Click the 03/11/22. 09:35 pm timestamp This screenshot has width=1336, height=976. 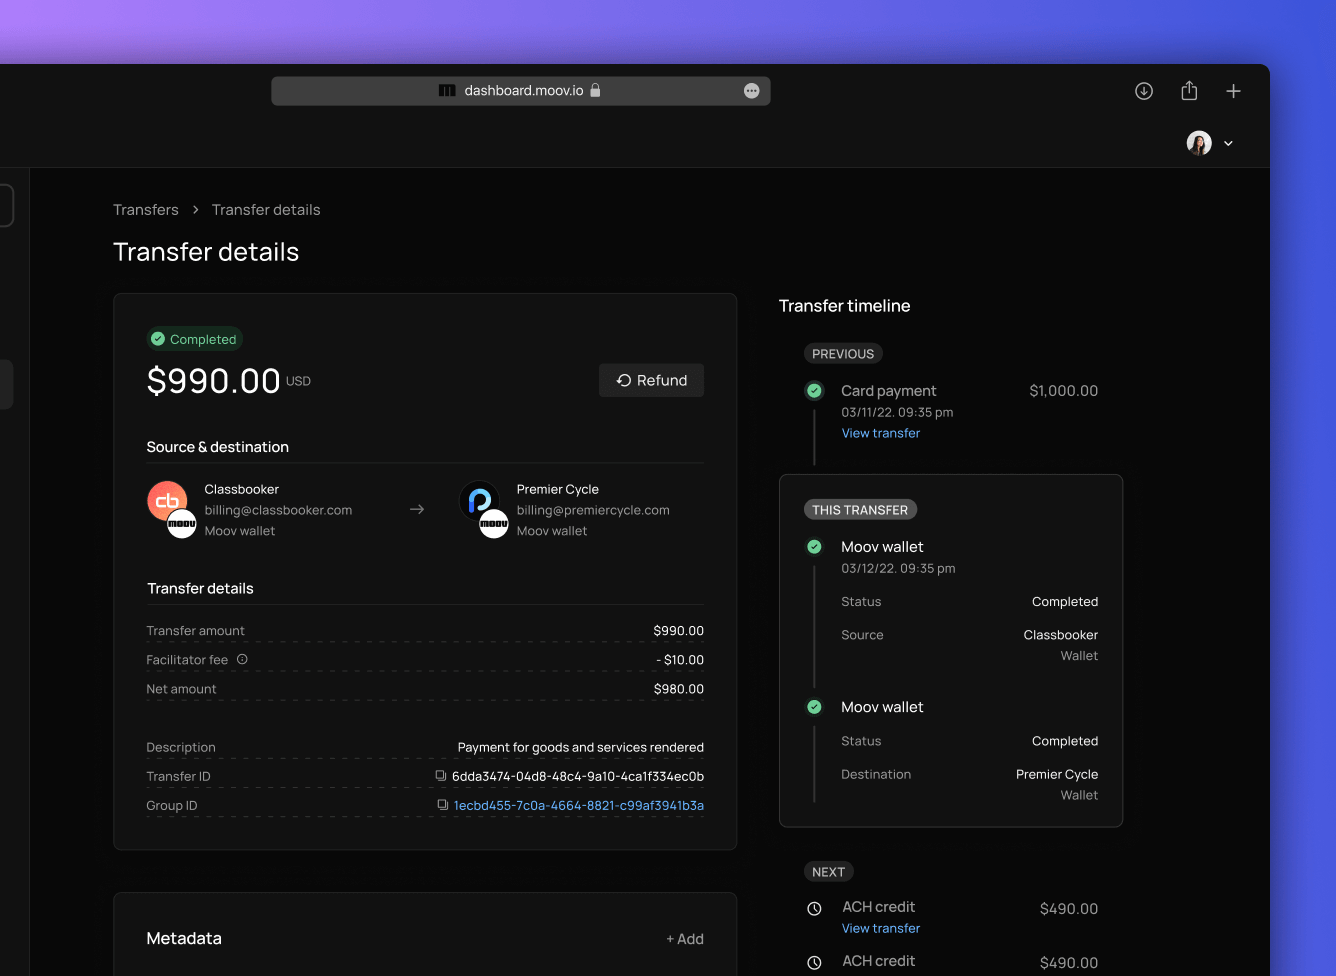coord(897,412)
